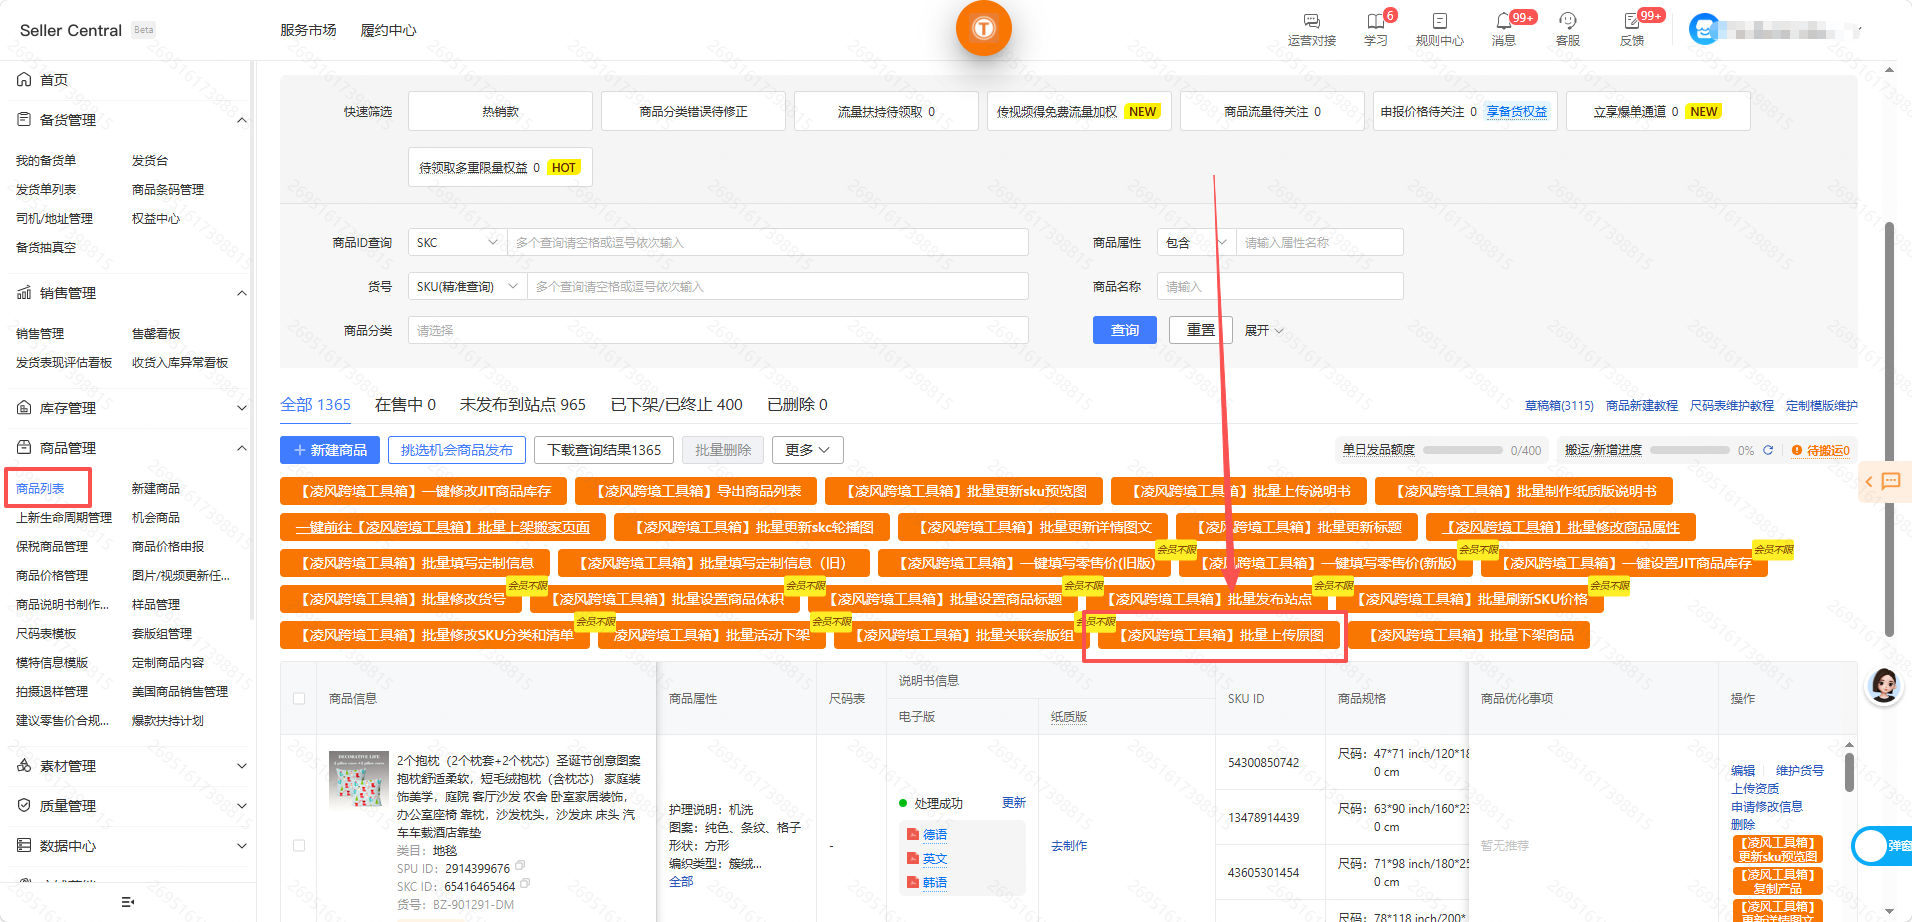Check the select-all checkbox in product table header
The width and height of the screenshot is (1912, 922).
pyautogui.click(x=298, y=700)
